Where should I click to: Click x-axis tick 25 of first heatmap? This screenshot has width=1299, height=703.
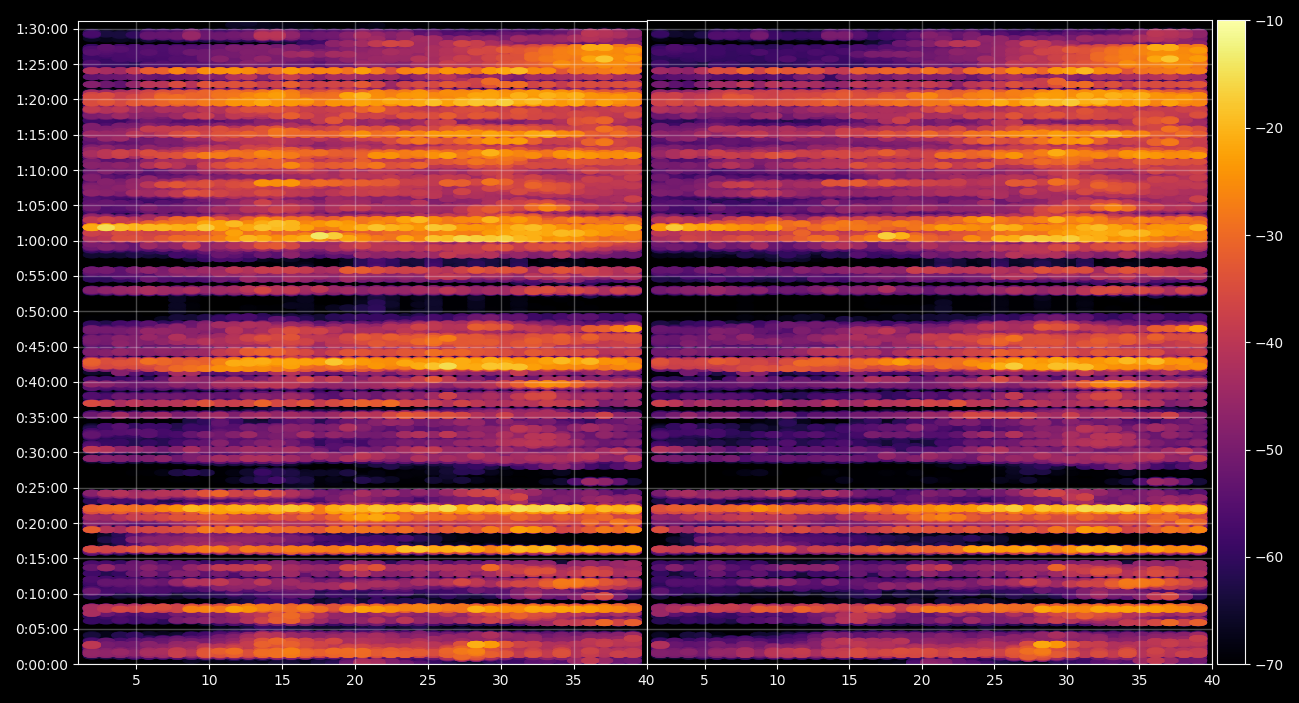[x=428, y=681]
